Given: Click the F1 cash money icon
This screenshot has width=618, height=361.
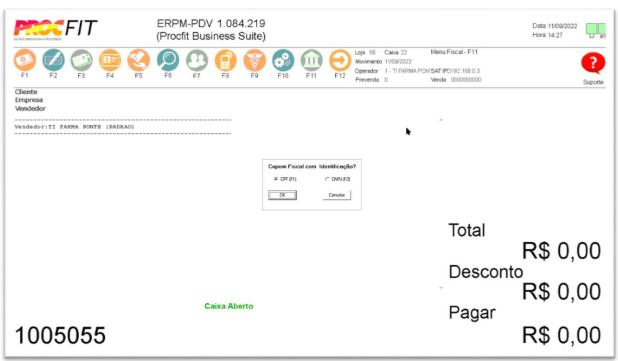Looking at the screenshot, I should (25, 60).
